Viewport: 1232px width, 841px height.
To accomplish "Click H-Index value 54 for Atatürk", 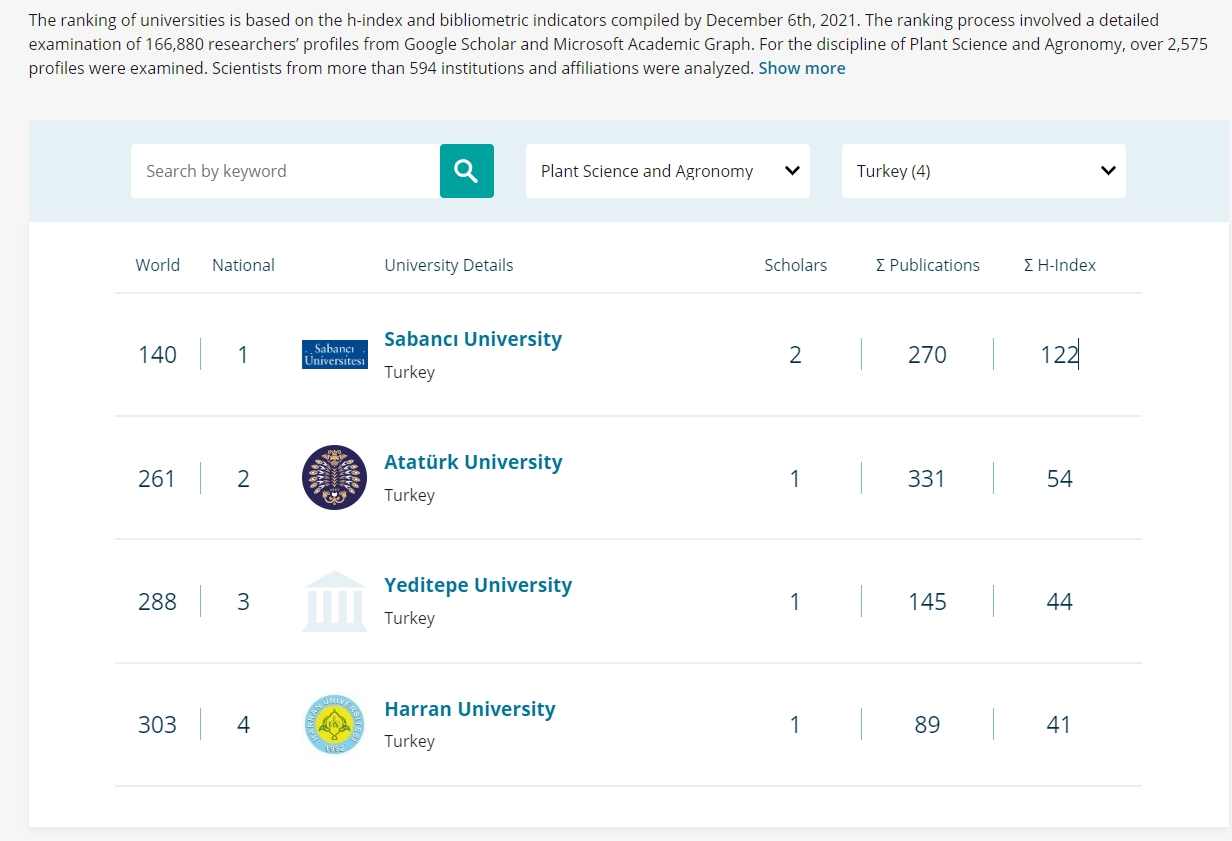I will 1059,479.
